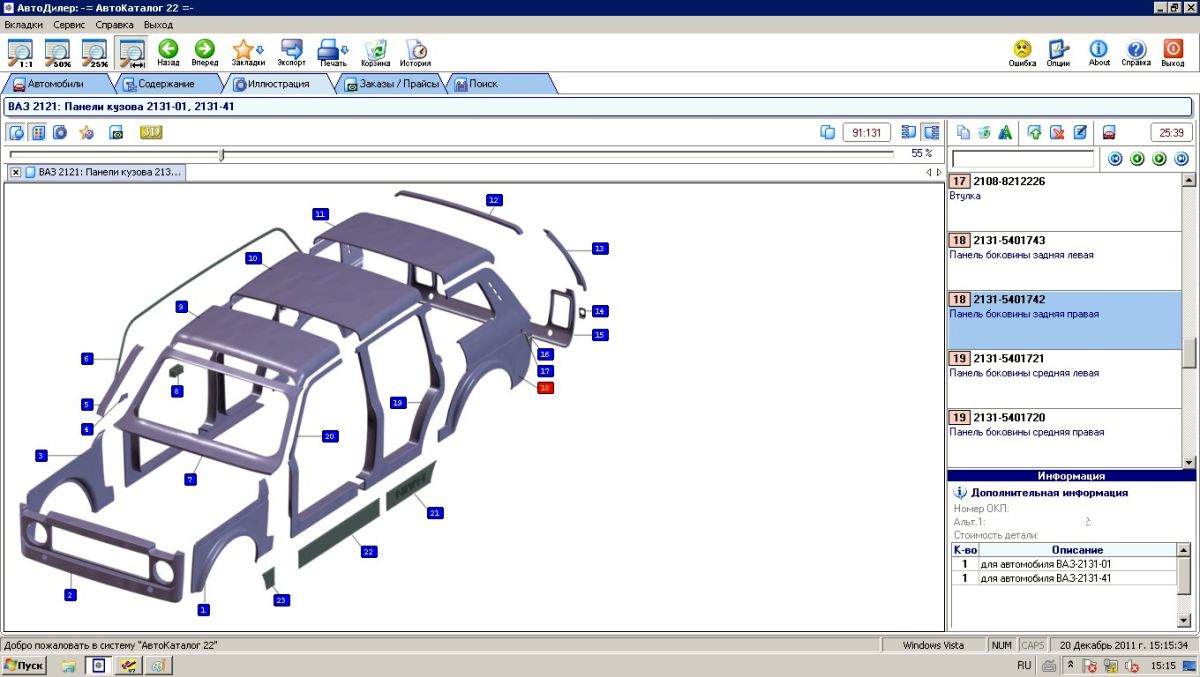
Task: Click the parts search input field
Action: 1023,159
